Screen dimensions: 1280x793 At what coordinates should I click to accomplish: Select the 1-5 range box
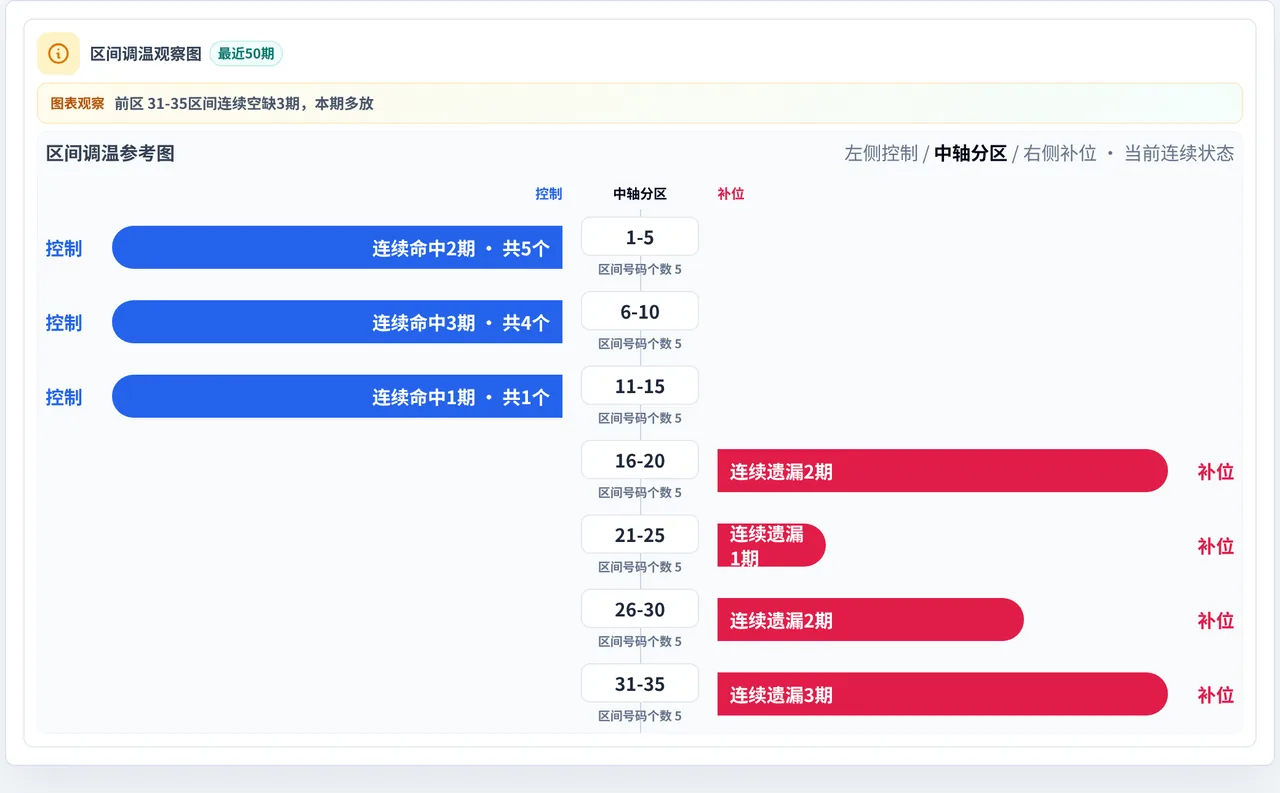[640, 237]
